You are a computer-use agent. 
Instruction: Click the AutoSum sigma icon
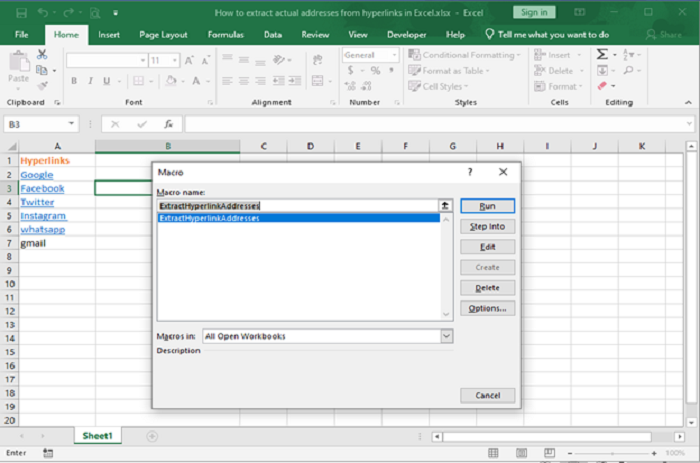pyautogui.click(x=602, y=54)
